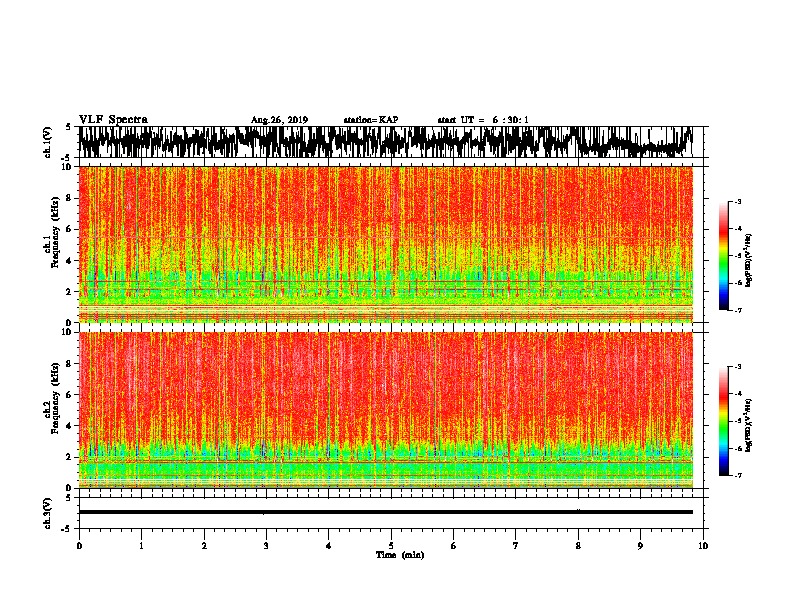
Task: Click the "start UT = 6:30:1" label
Action: [483, 120]
